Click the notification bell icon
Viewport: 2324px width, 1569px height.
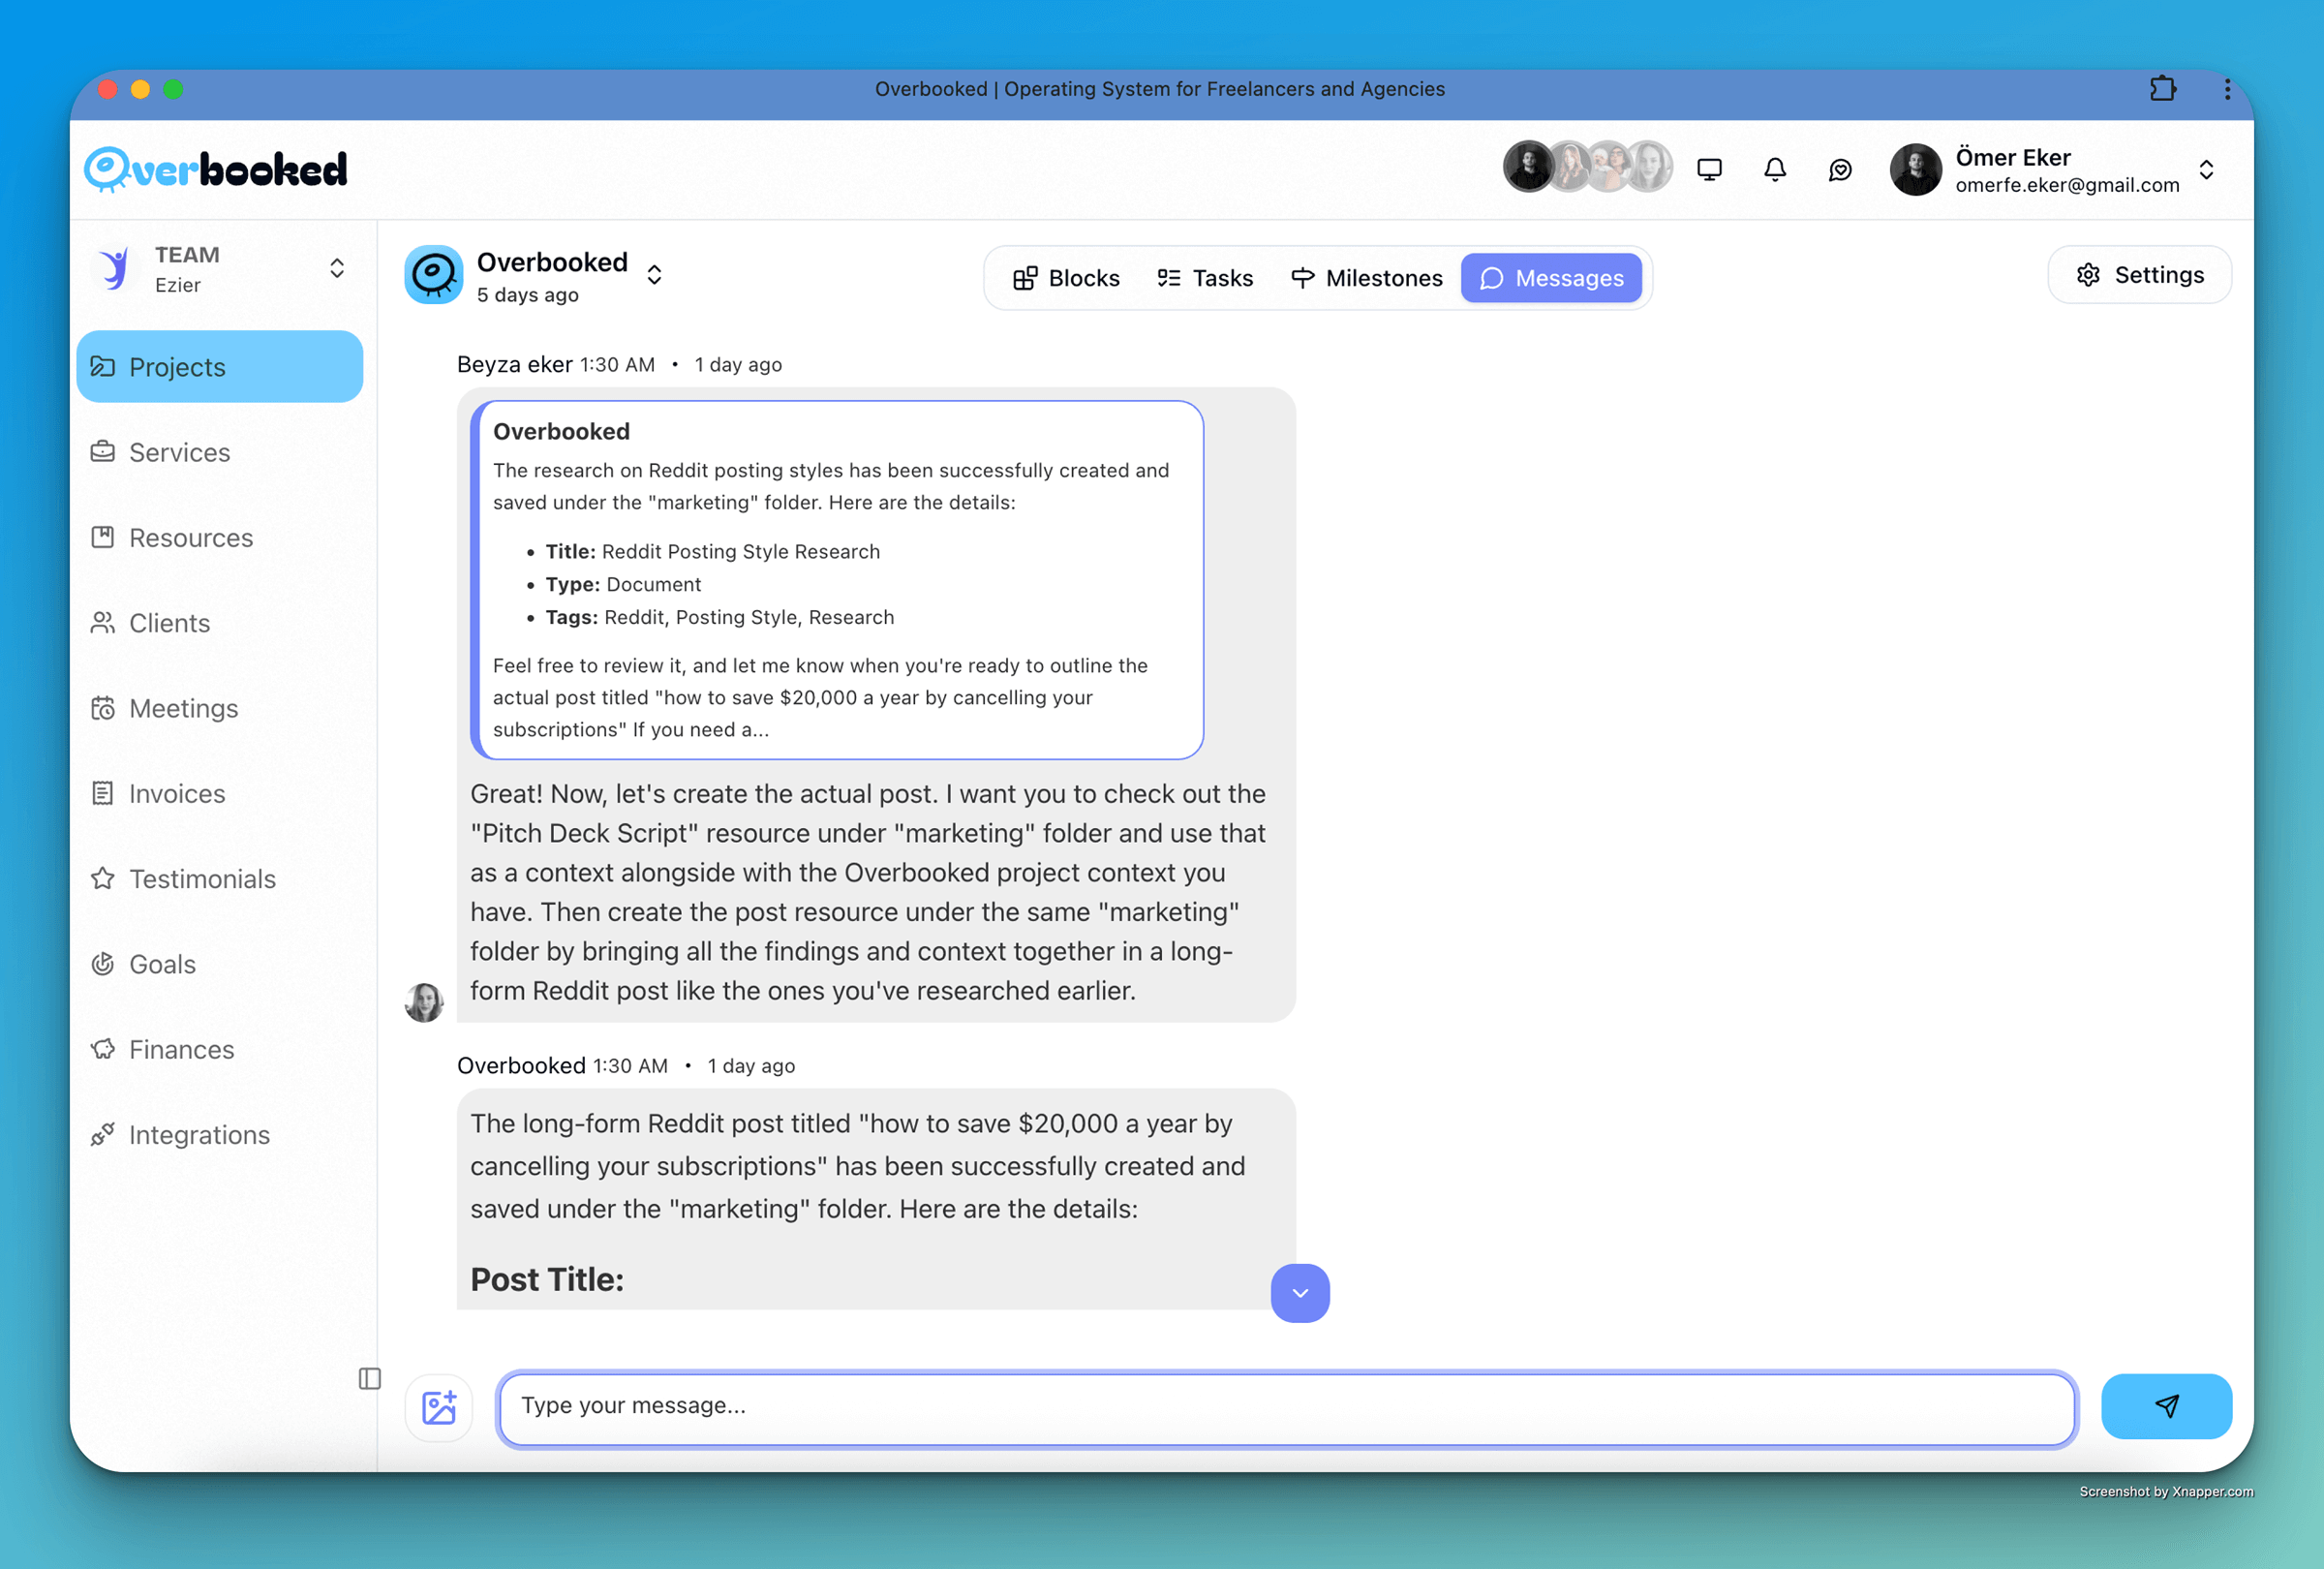click(x=1774, y=170)
